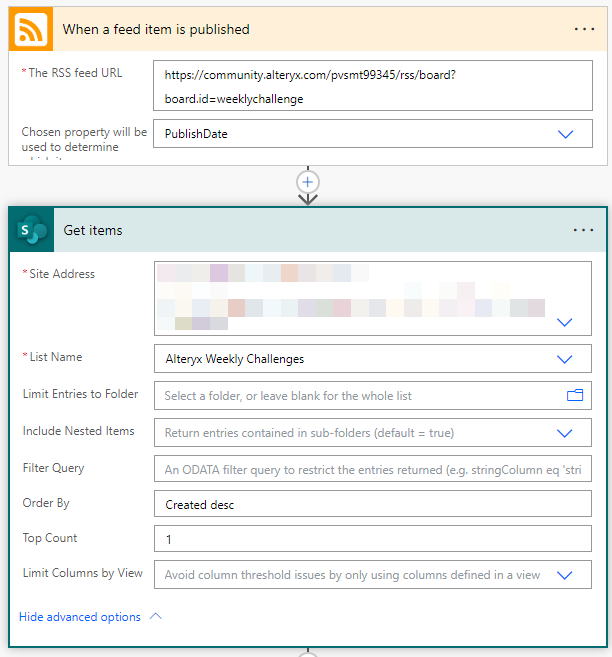Open the folder picker for Limit Entries
Image resolution: width=612 pixels, height=657 pixels.
coord(575,395)
